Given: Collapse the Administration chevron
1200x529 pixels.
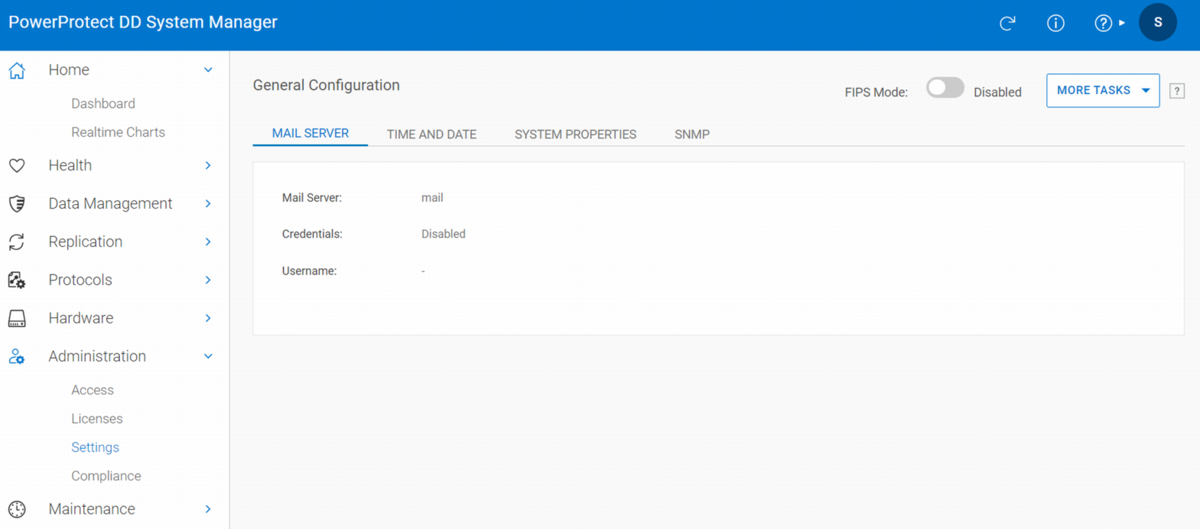Looking at the screenshot, I should 208,356.
